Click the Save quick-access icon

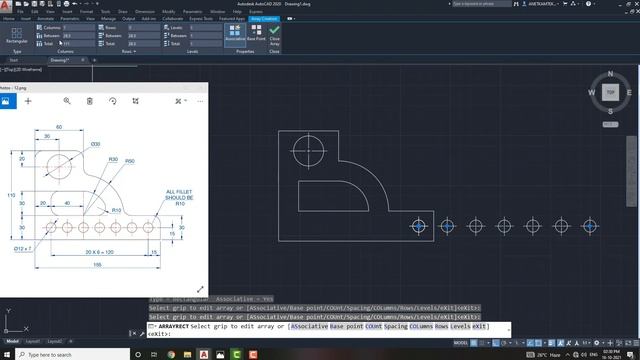(x=34, y=4)
